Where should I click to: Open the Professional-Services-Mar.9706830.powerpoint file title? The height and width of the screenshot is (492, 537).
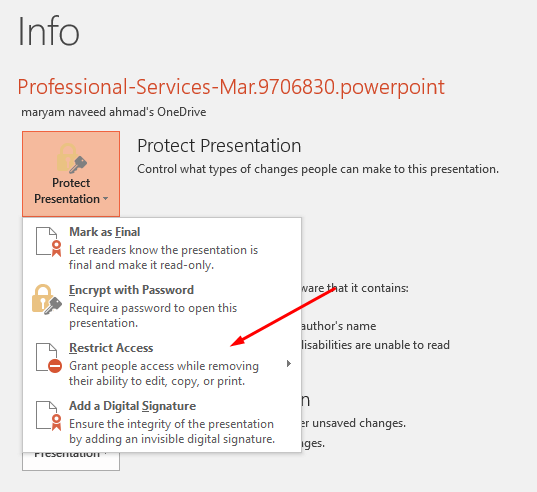pyautogui.click(x=231, y=87)
